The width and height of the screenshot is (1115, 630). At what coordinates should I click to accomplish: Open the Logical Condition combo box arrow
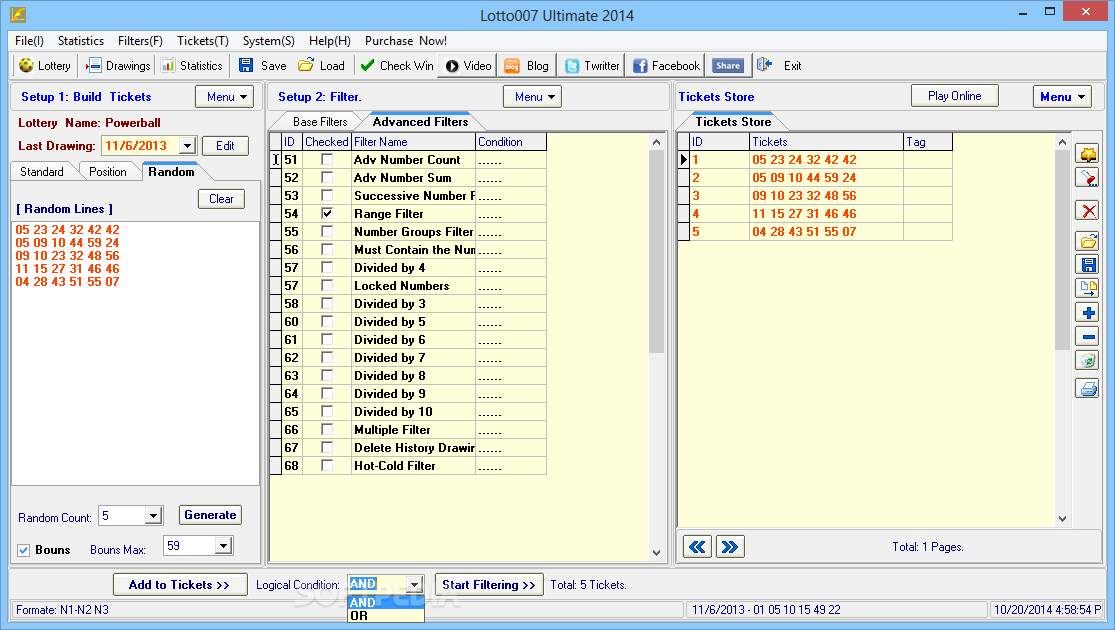coord(415,584)
